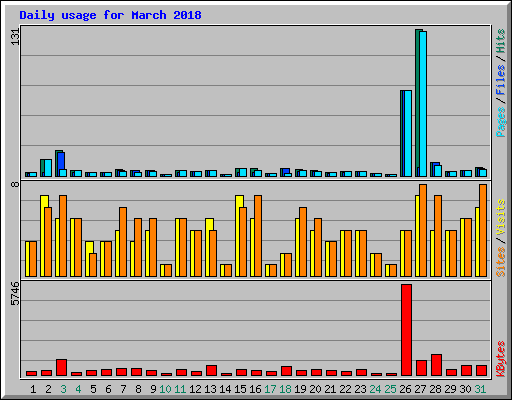Select the red KBytes bar for day 28
This screenshot has width=512, height=400.
pos(436,365)
